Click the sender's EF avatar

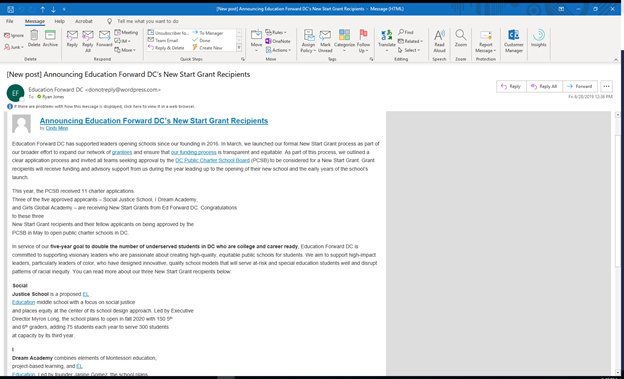tap(16, 94)
